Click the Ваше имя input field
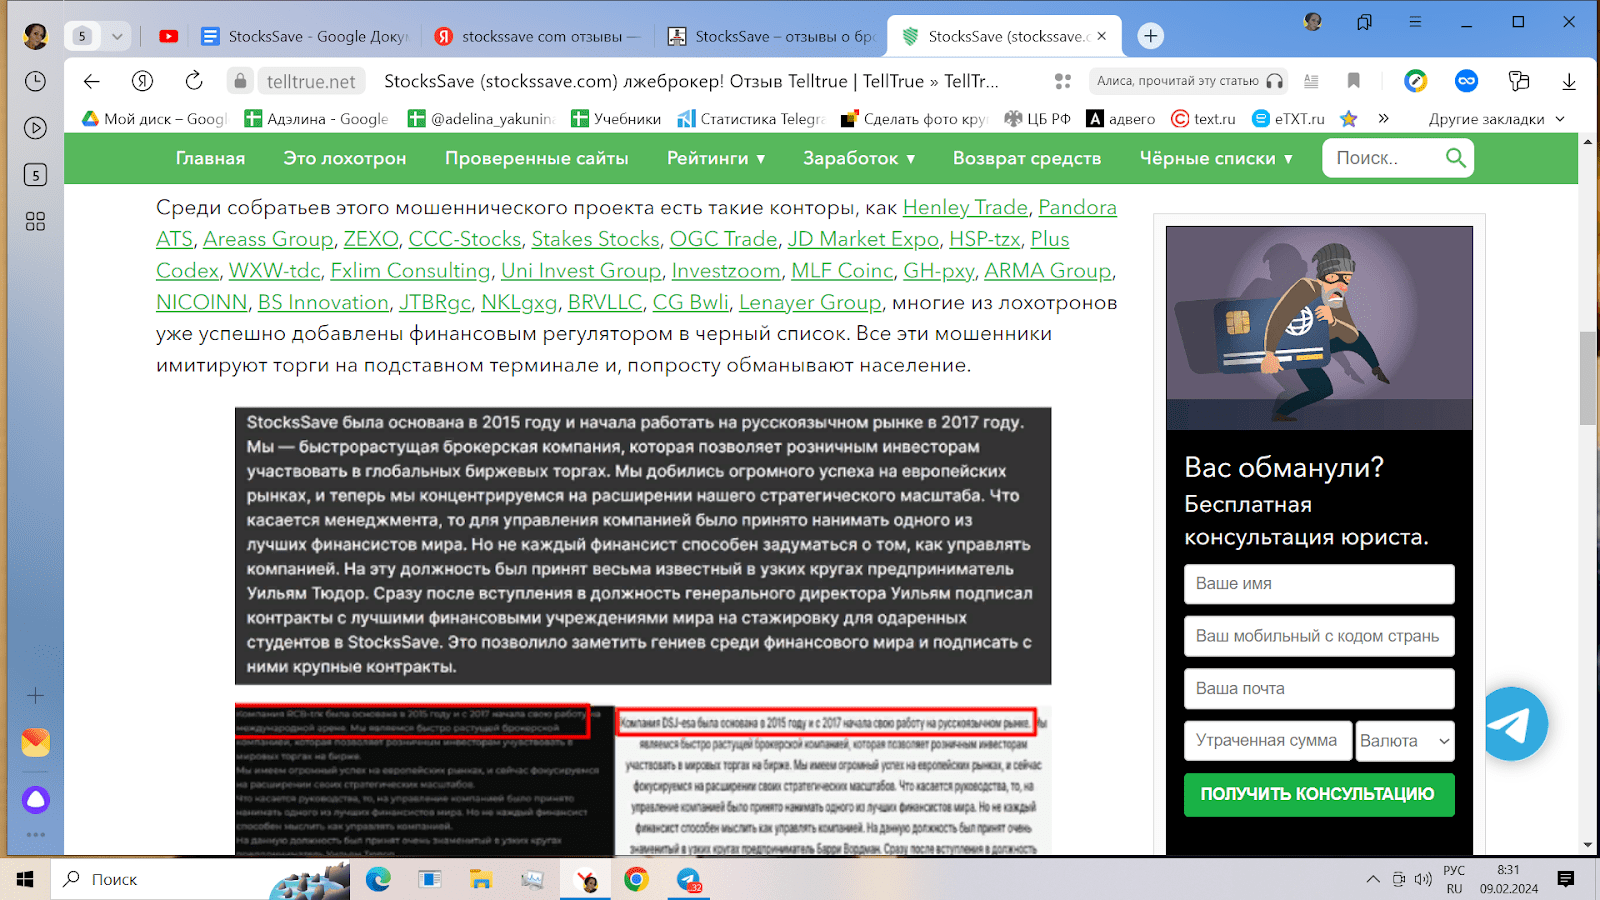 click(x=1319, y=584)
